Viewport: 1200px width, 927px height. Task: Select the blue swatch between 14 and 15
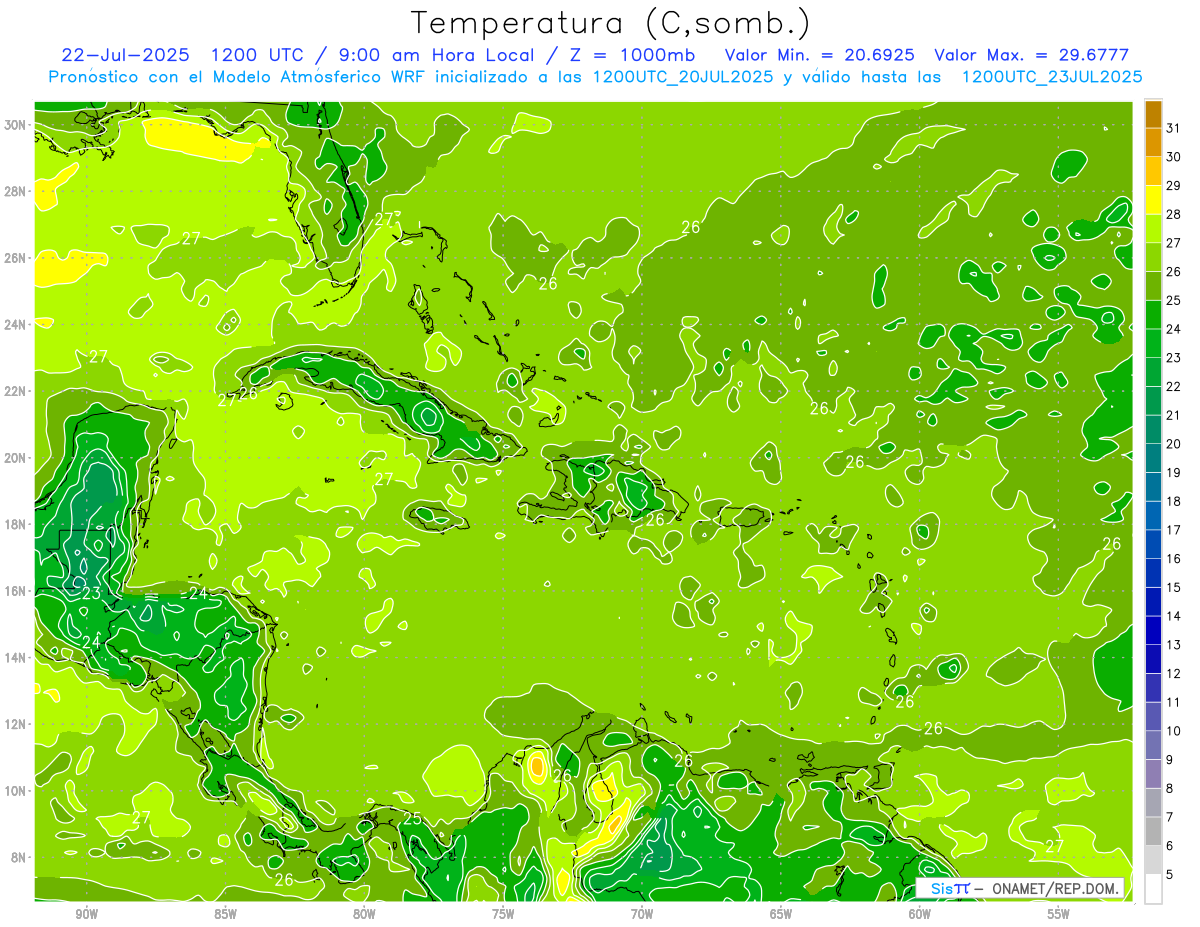click(x=1153, y=602)
